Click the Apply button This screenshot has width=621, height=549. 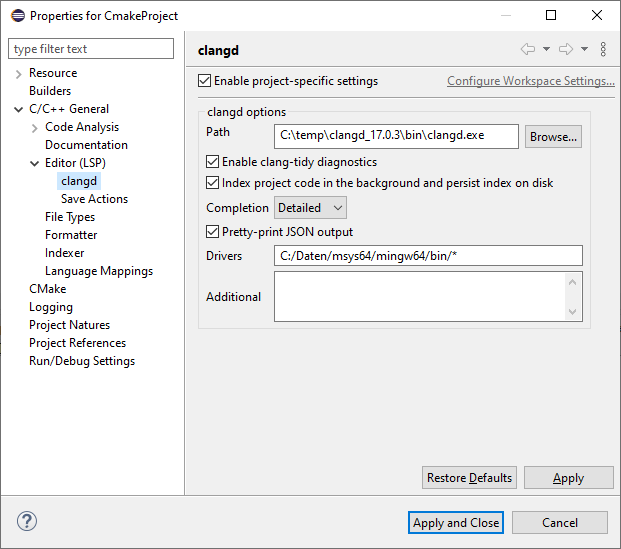pos(568,478)
